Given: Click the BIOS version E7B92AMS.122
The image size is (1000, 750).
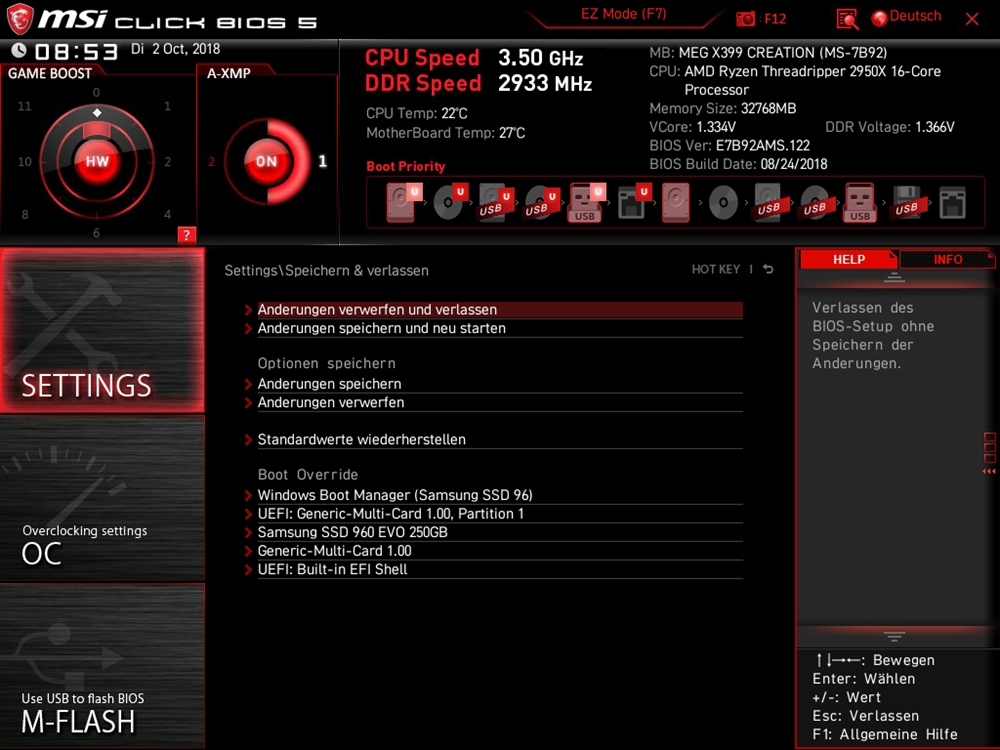Looking at the screenshot, I should coord(762,145).
